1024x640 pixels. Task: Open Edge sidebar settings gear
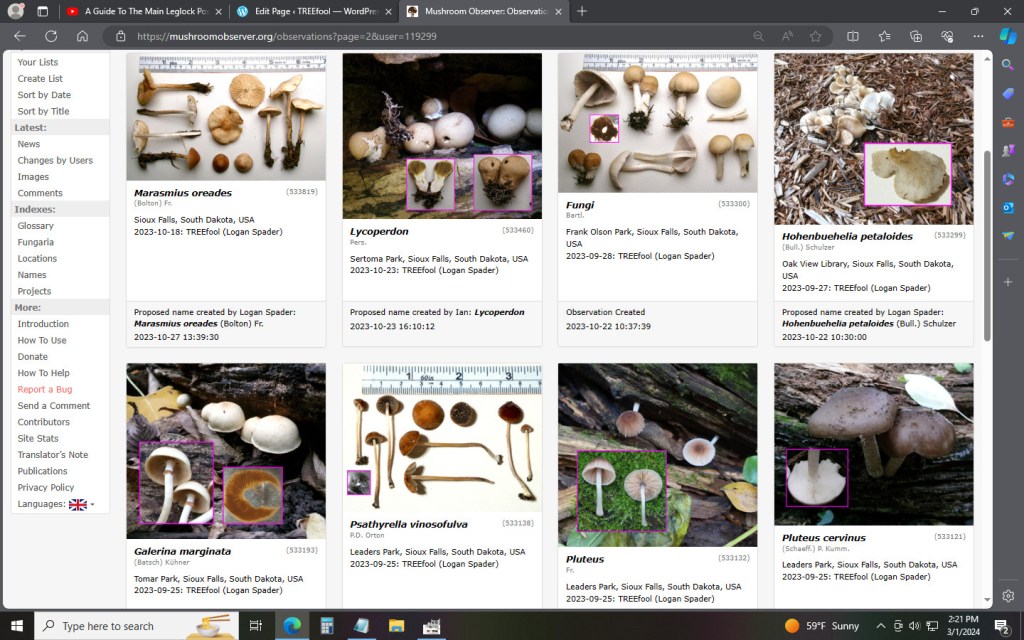click(x=1008, y=596)
